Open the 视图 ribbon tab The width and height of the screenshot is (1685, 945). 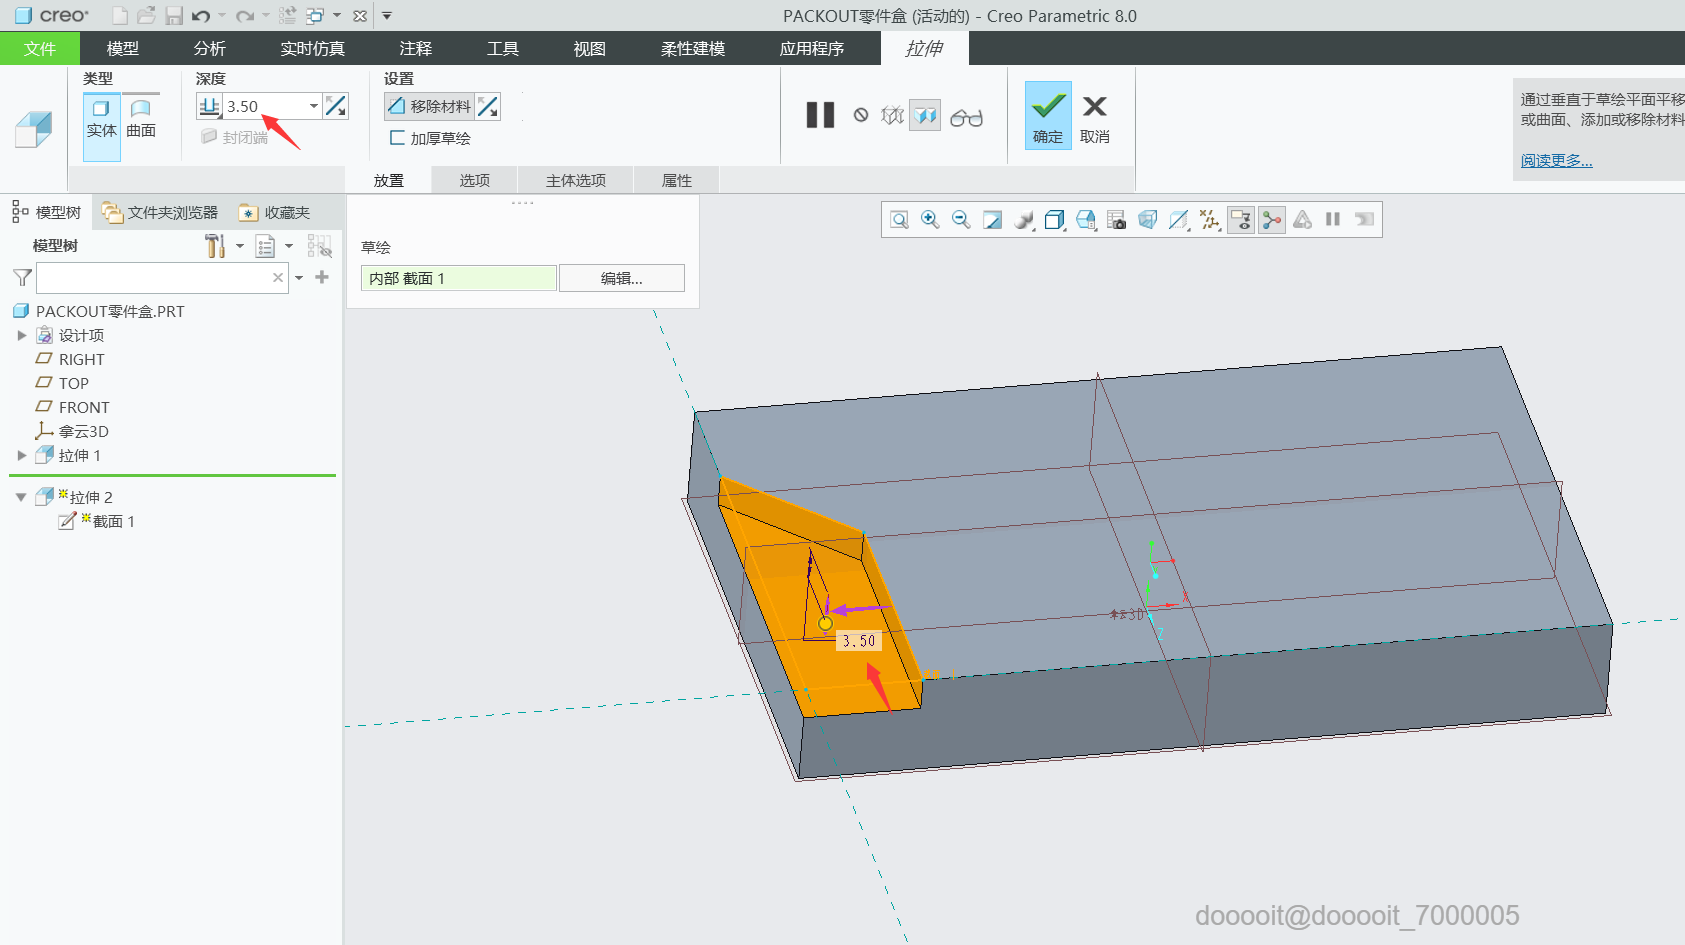coord(589,48)
